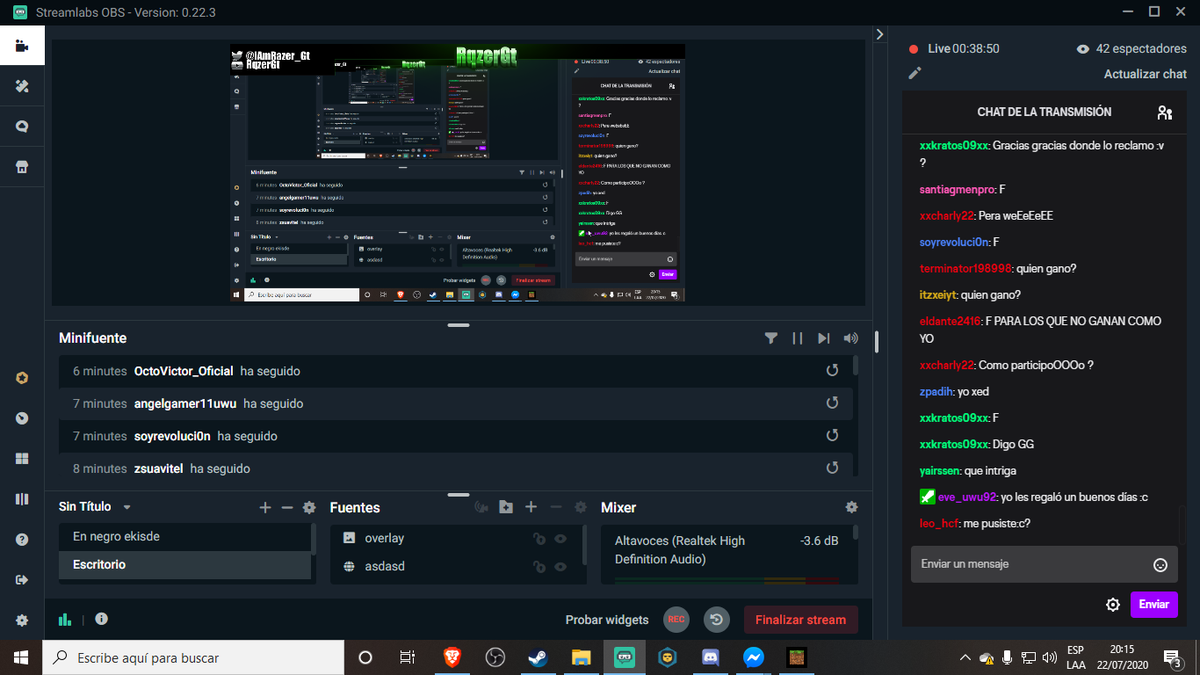Toggle lock on the asdasd source

(539, 566)
